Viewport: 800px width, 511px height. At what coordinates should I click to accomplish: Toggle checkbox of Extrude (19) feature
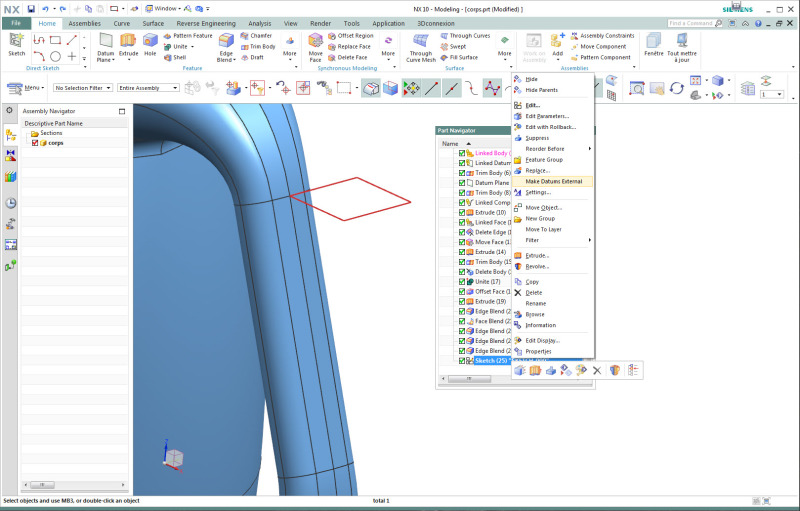click(x=462, y=301)
